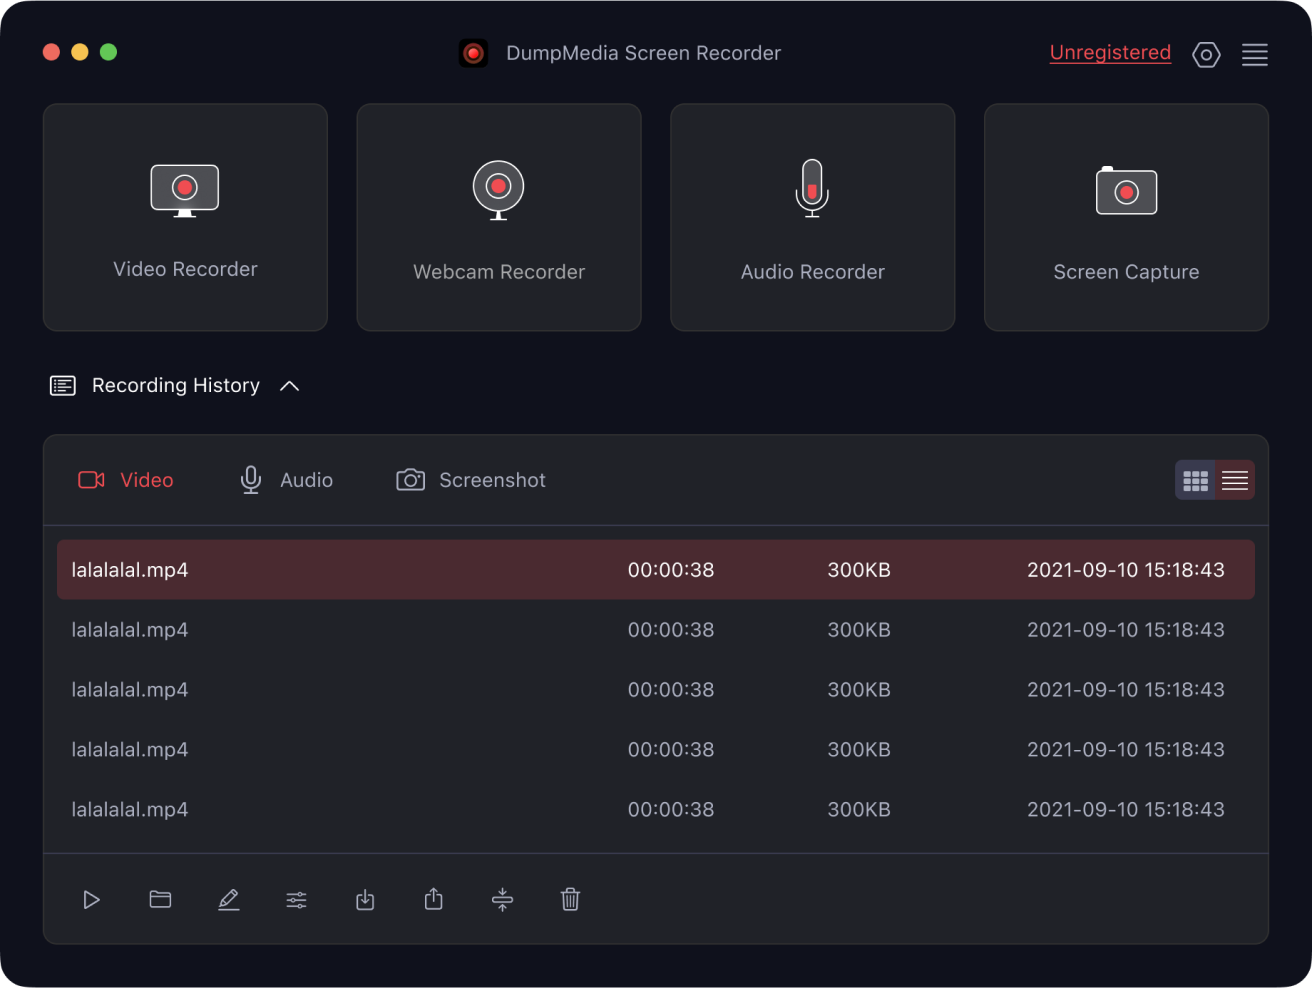Click the pencil rename icon
1312x988 pixels.
tap(229, 900)
